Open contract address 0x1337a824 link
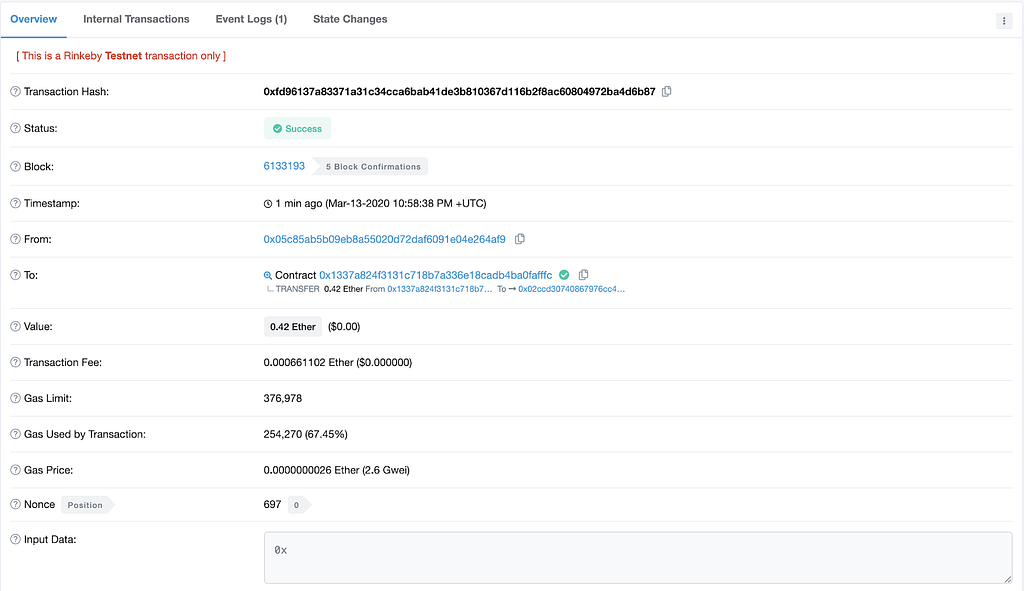The image size is (1024, 591). click(x=436, y=275)
